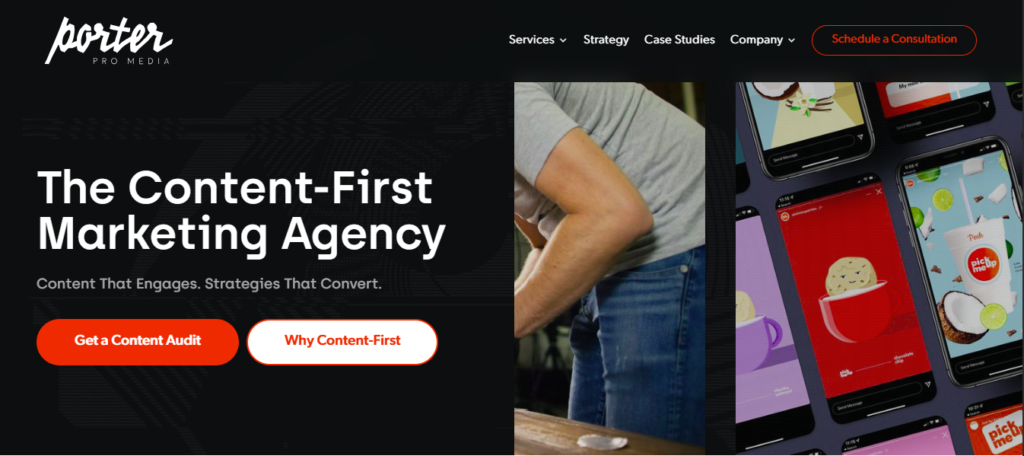Click the main headline Content-First Marketing Agency

(241, 211)
